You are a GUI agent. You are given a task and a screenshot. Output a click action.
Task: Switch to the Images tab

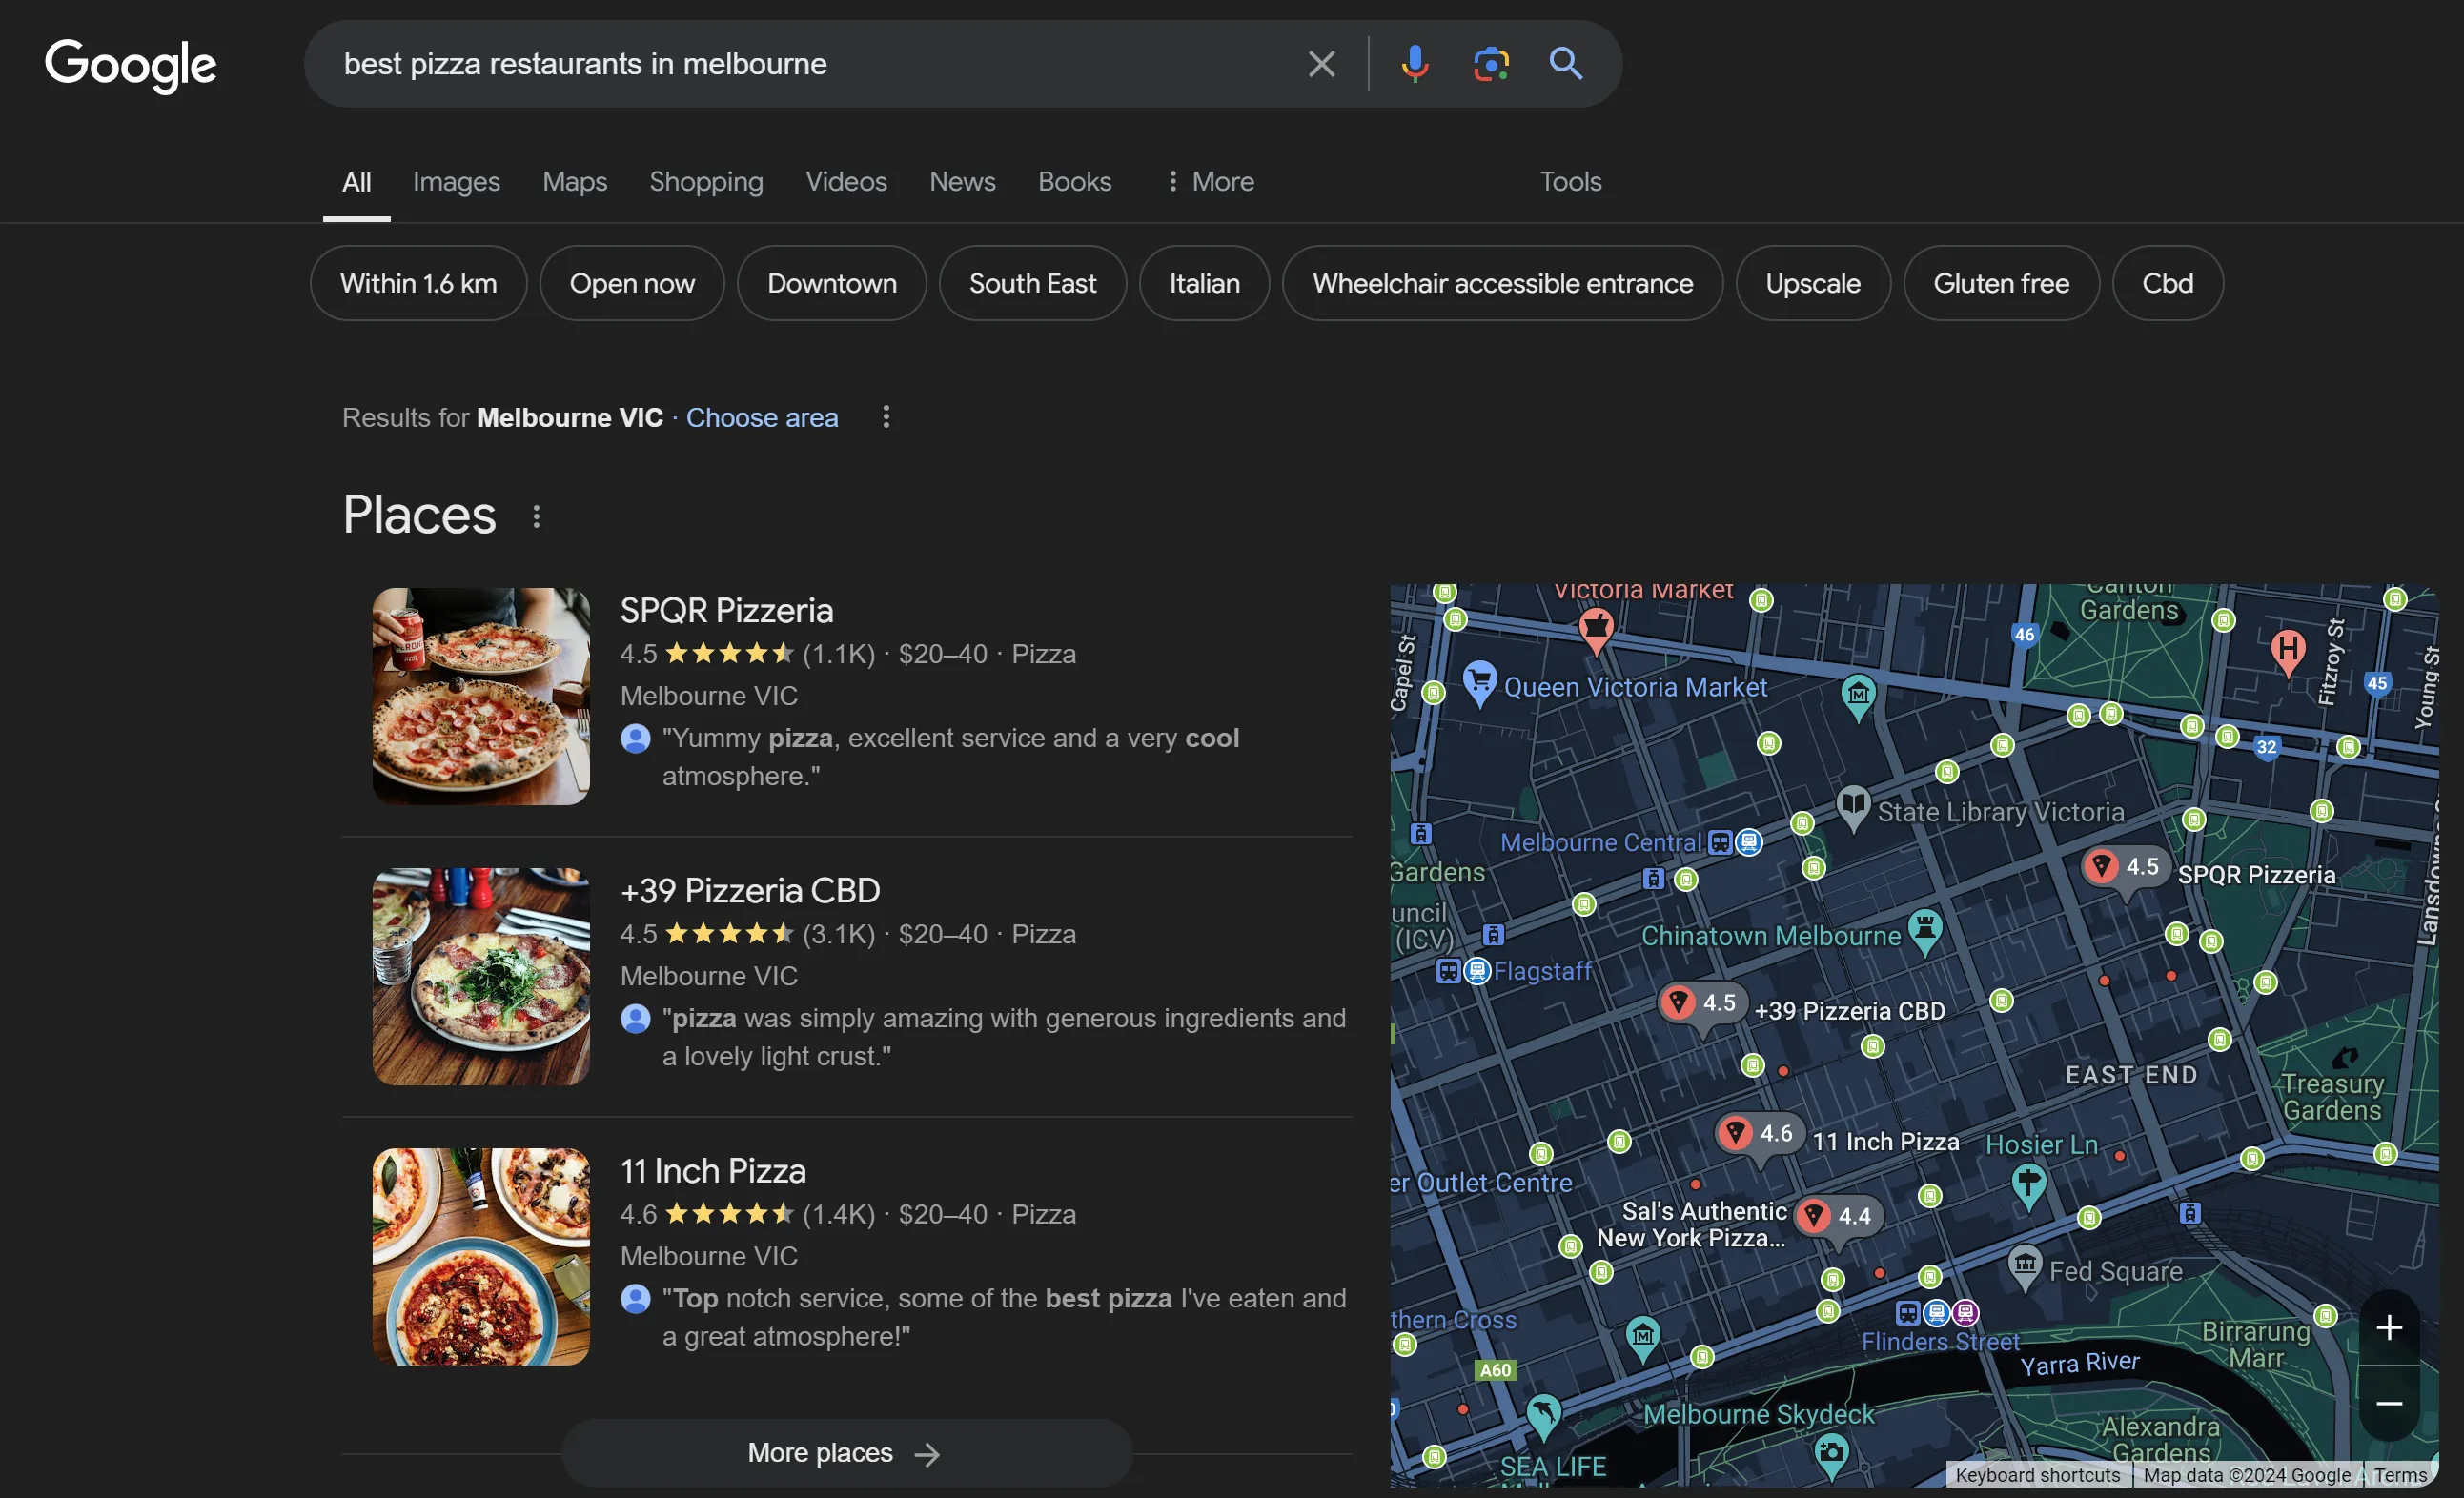coord(456,181)
